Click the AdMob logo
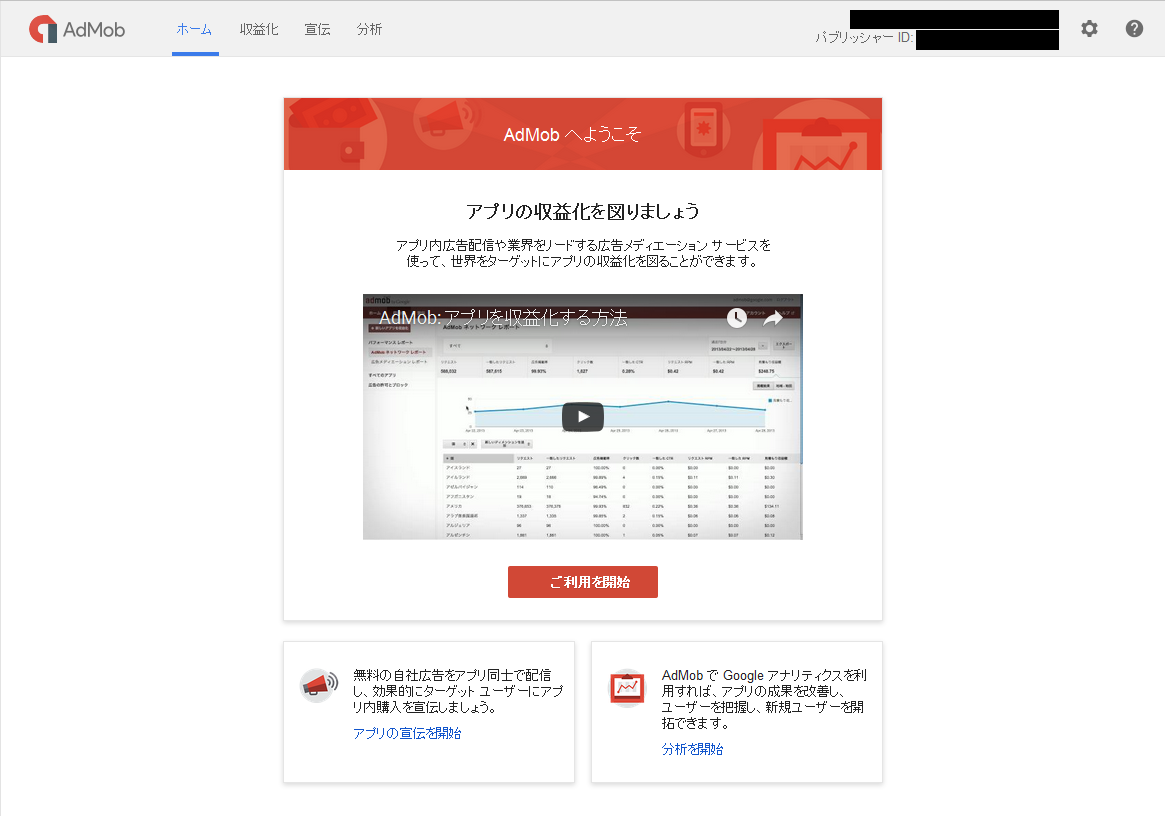This screenshot has height=816, width=1165. (77, 29)
